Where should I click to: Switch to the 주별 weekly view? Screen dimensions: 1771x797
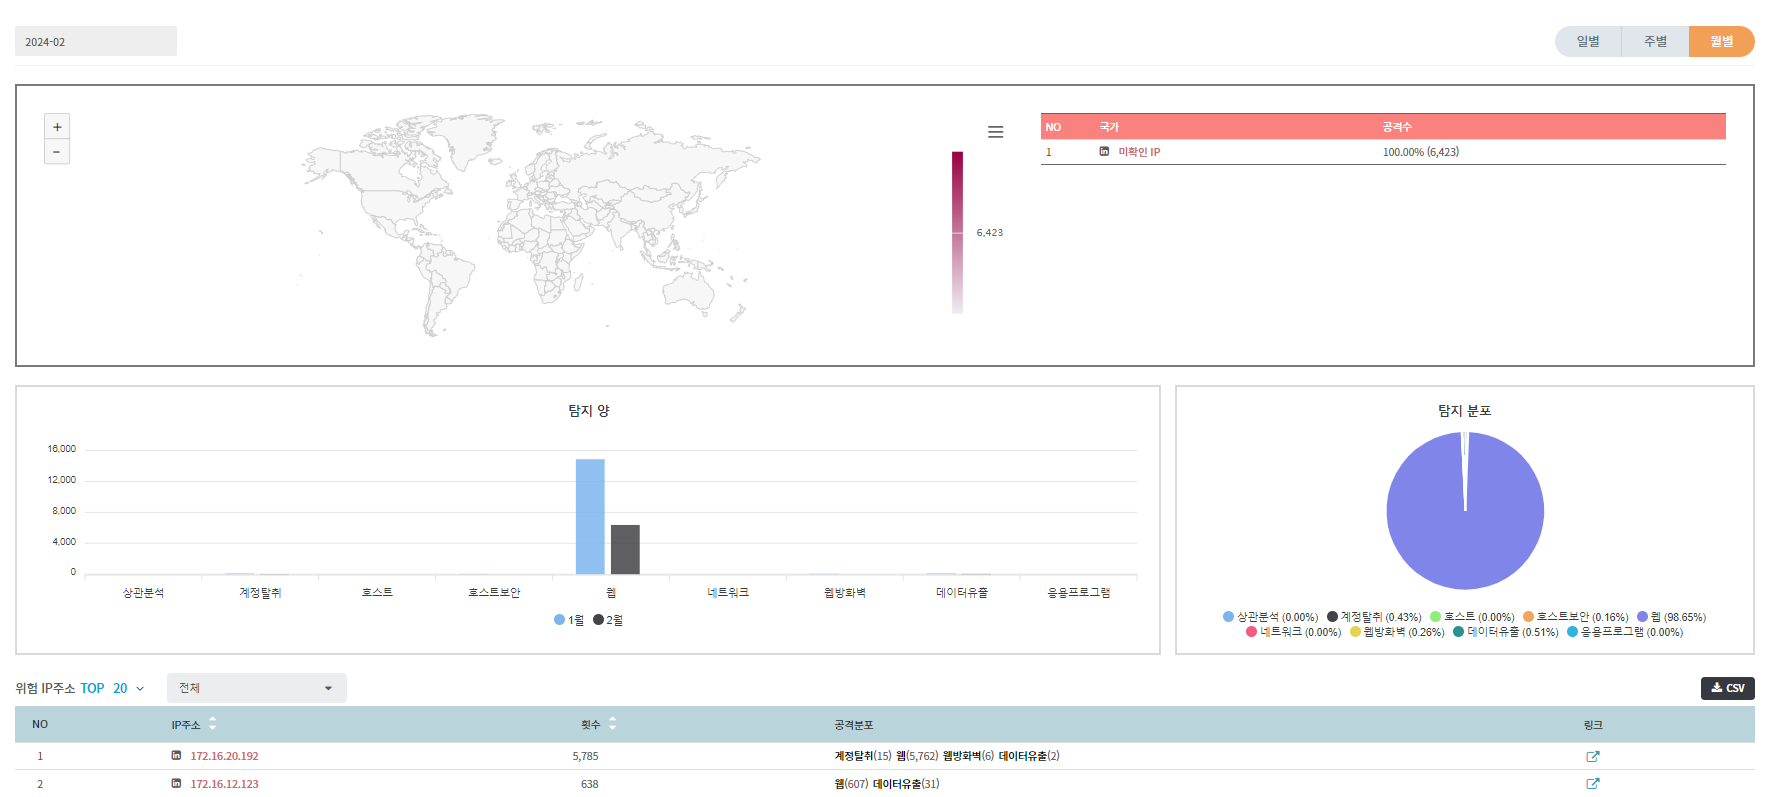tap(1655, 42)
